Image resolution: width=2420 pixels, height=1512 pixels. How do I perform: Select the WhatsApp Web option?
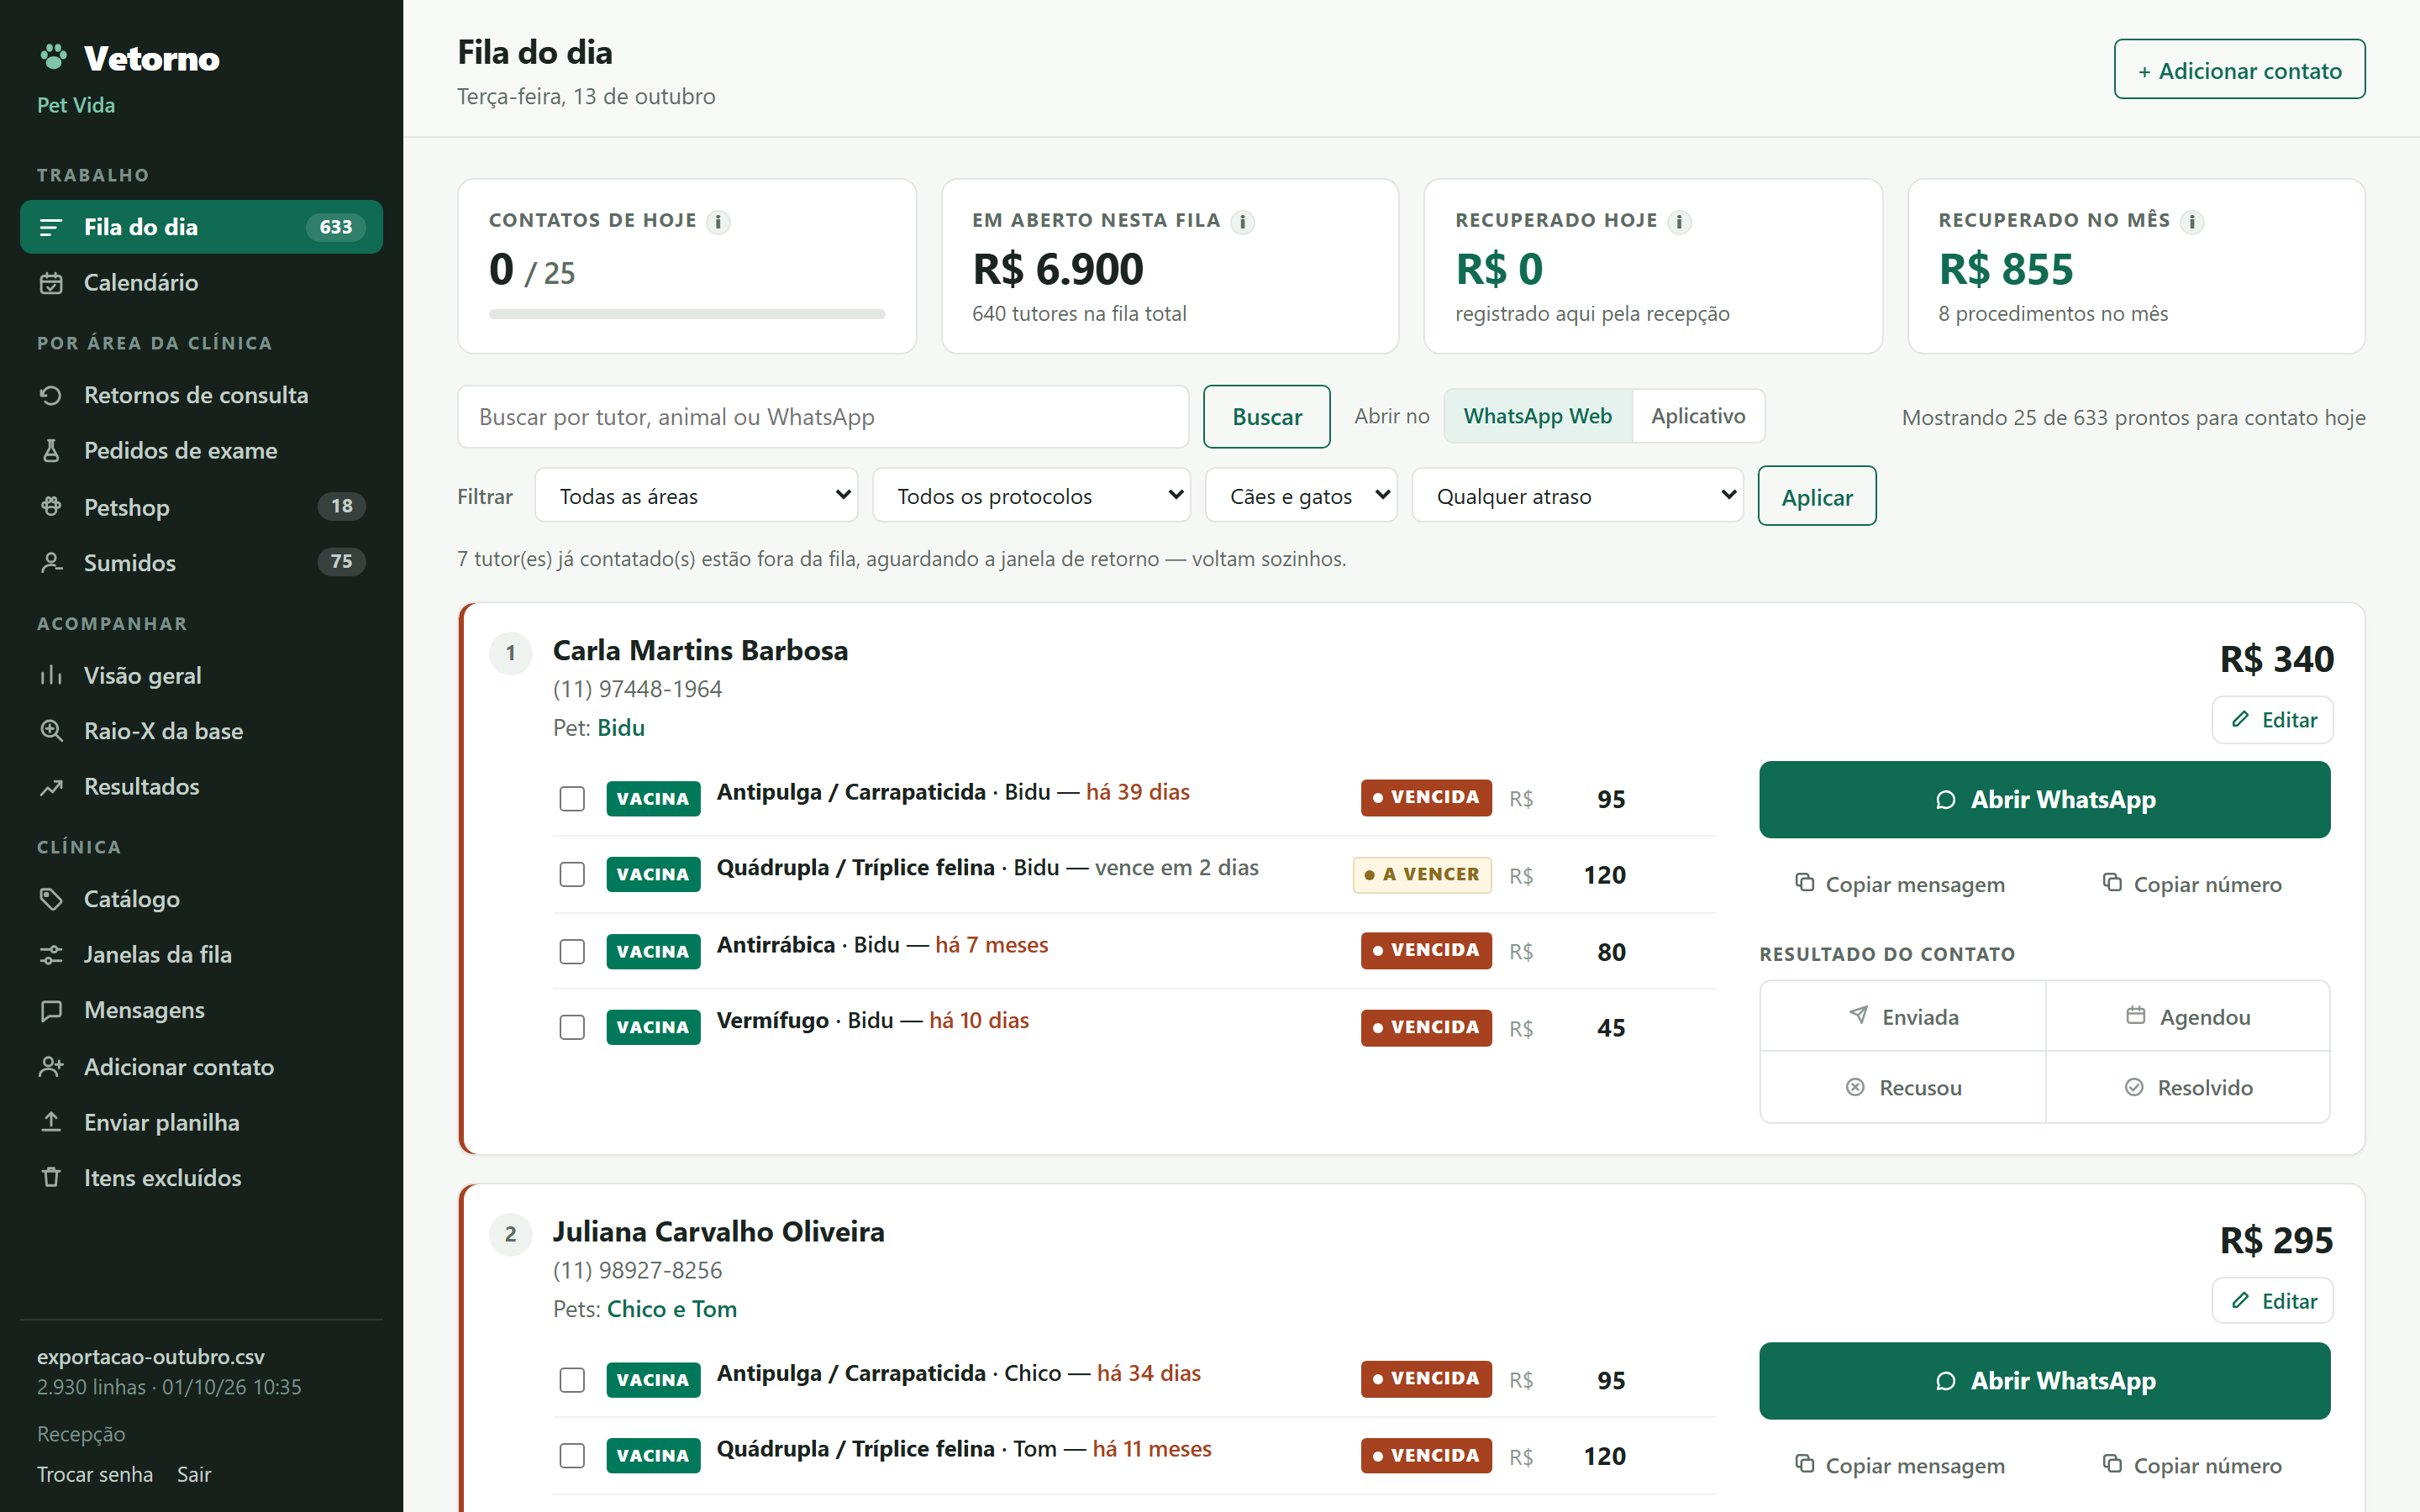point(1538,416)
